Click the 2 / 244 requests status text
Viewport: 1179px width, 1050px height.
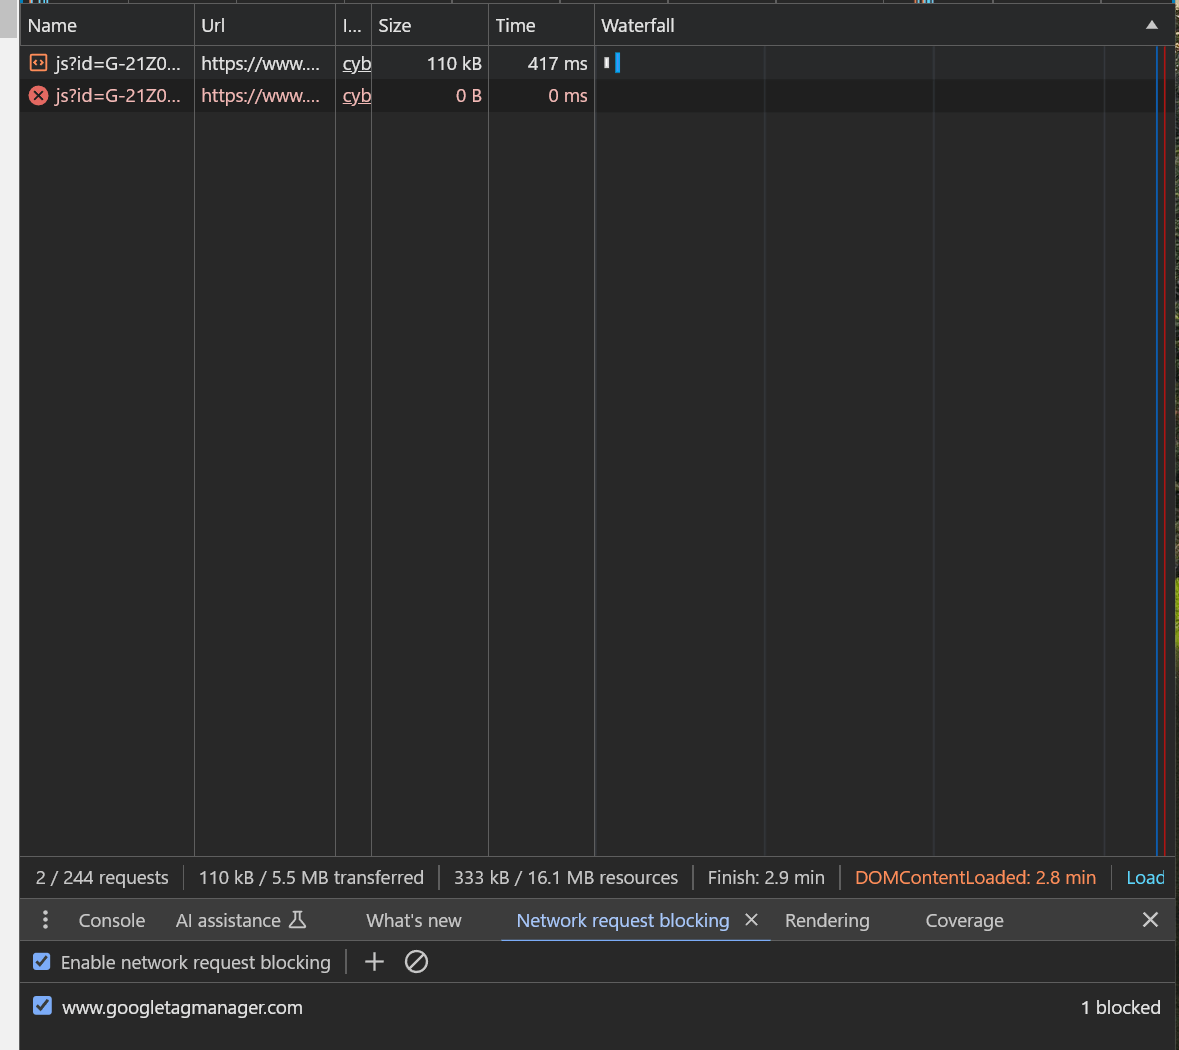(102, 878)
